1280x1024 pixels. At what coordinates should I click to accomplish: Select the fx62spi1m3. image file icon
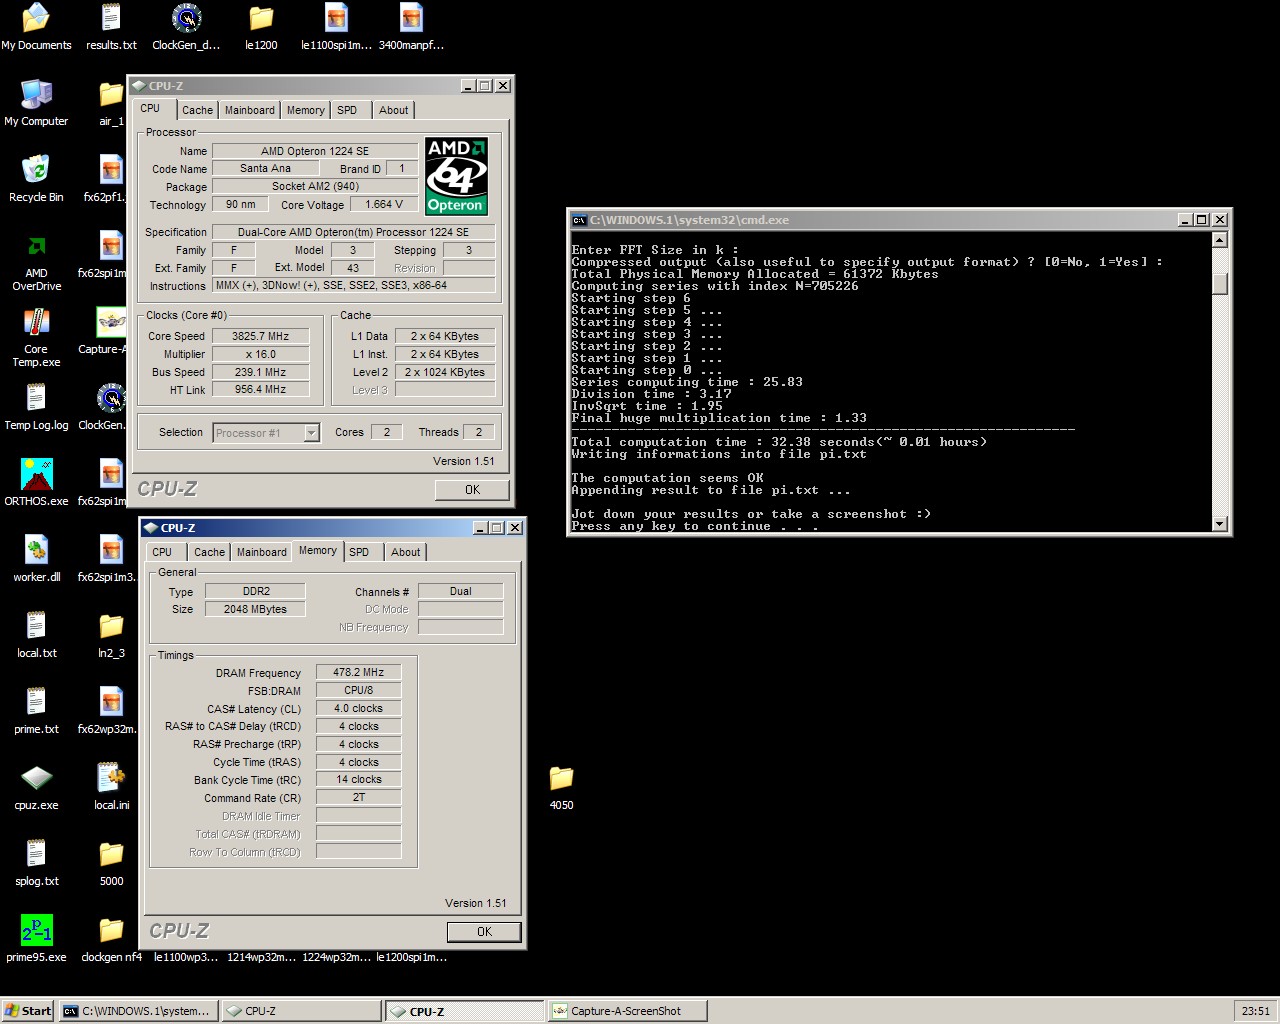pyautogui.click(x=111, y=550)
